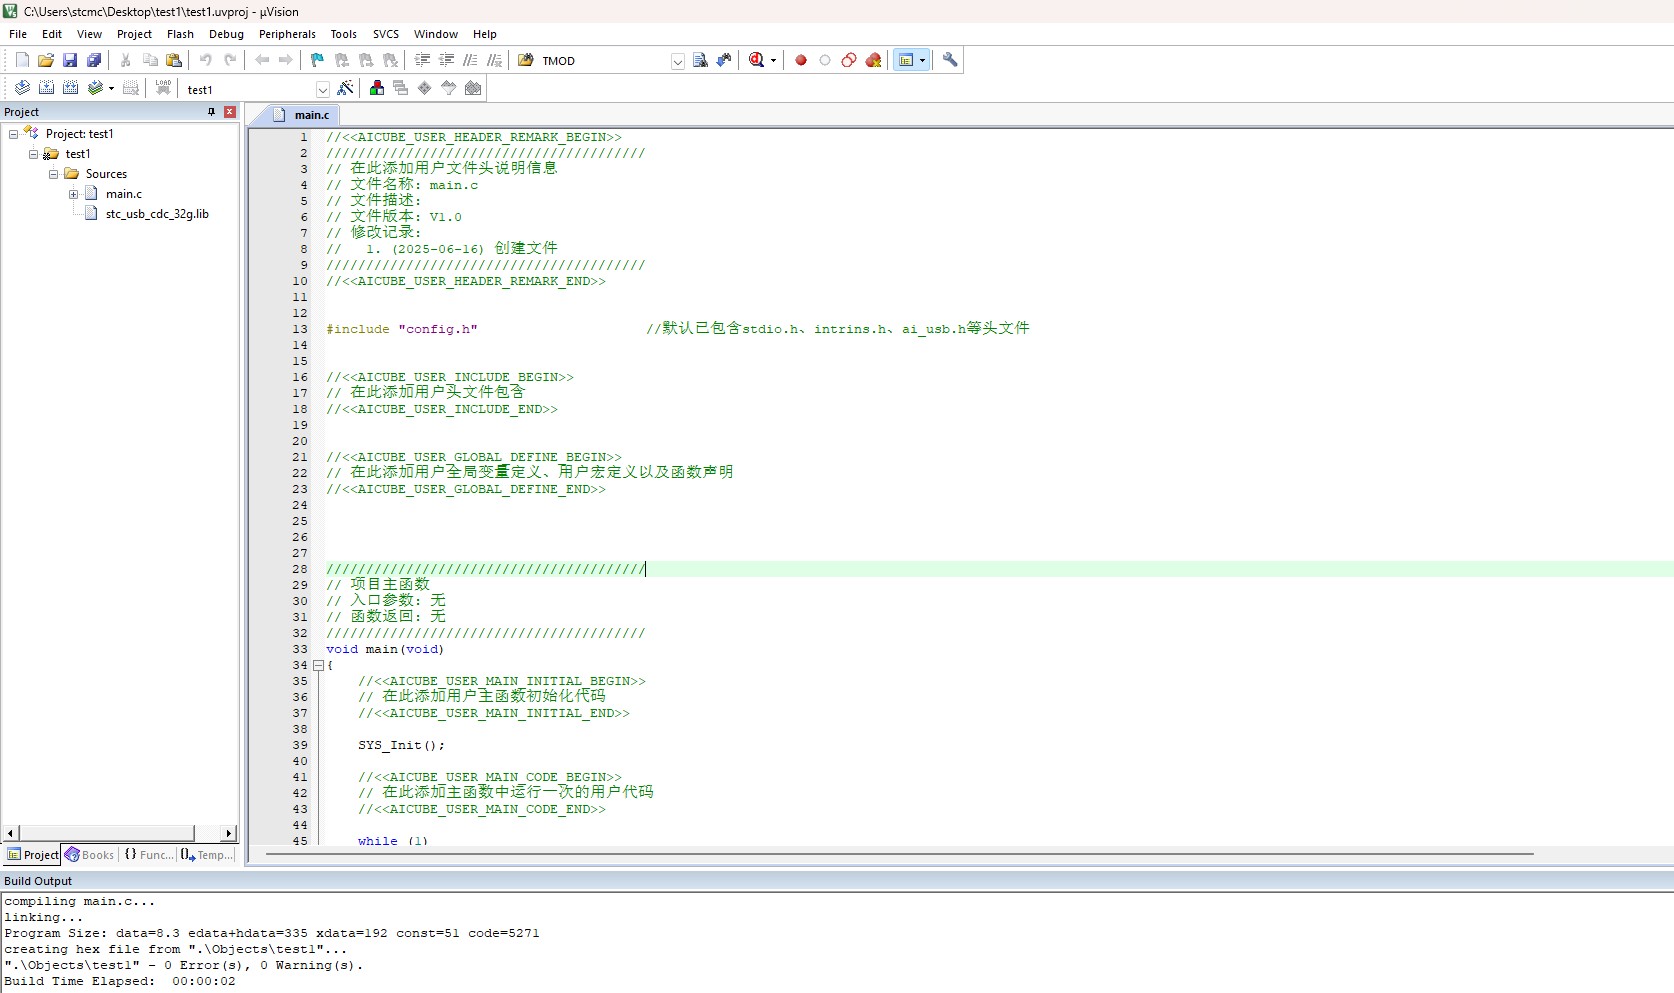
Task: Open the batch build dropdown arrow
Action: click(x=111, y=89)
